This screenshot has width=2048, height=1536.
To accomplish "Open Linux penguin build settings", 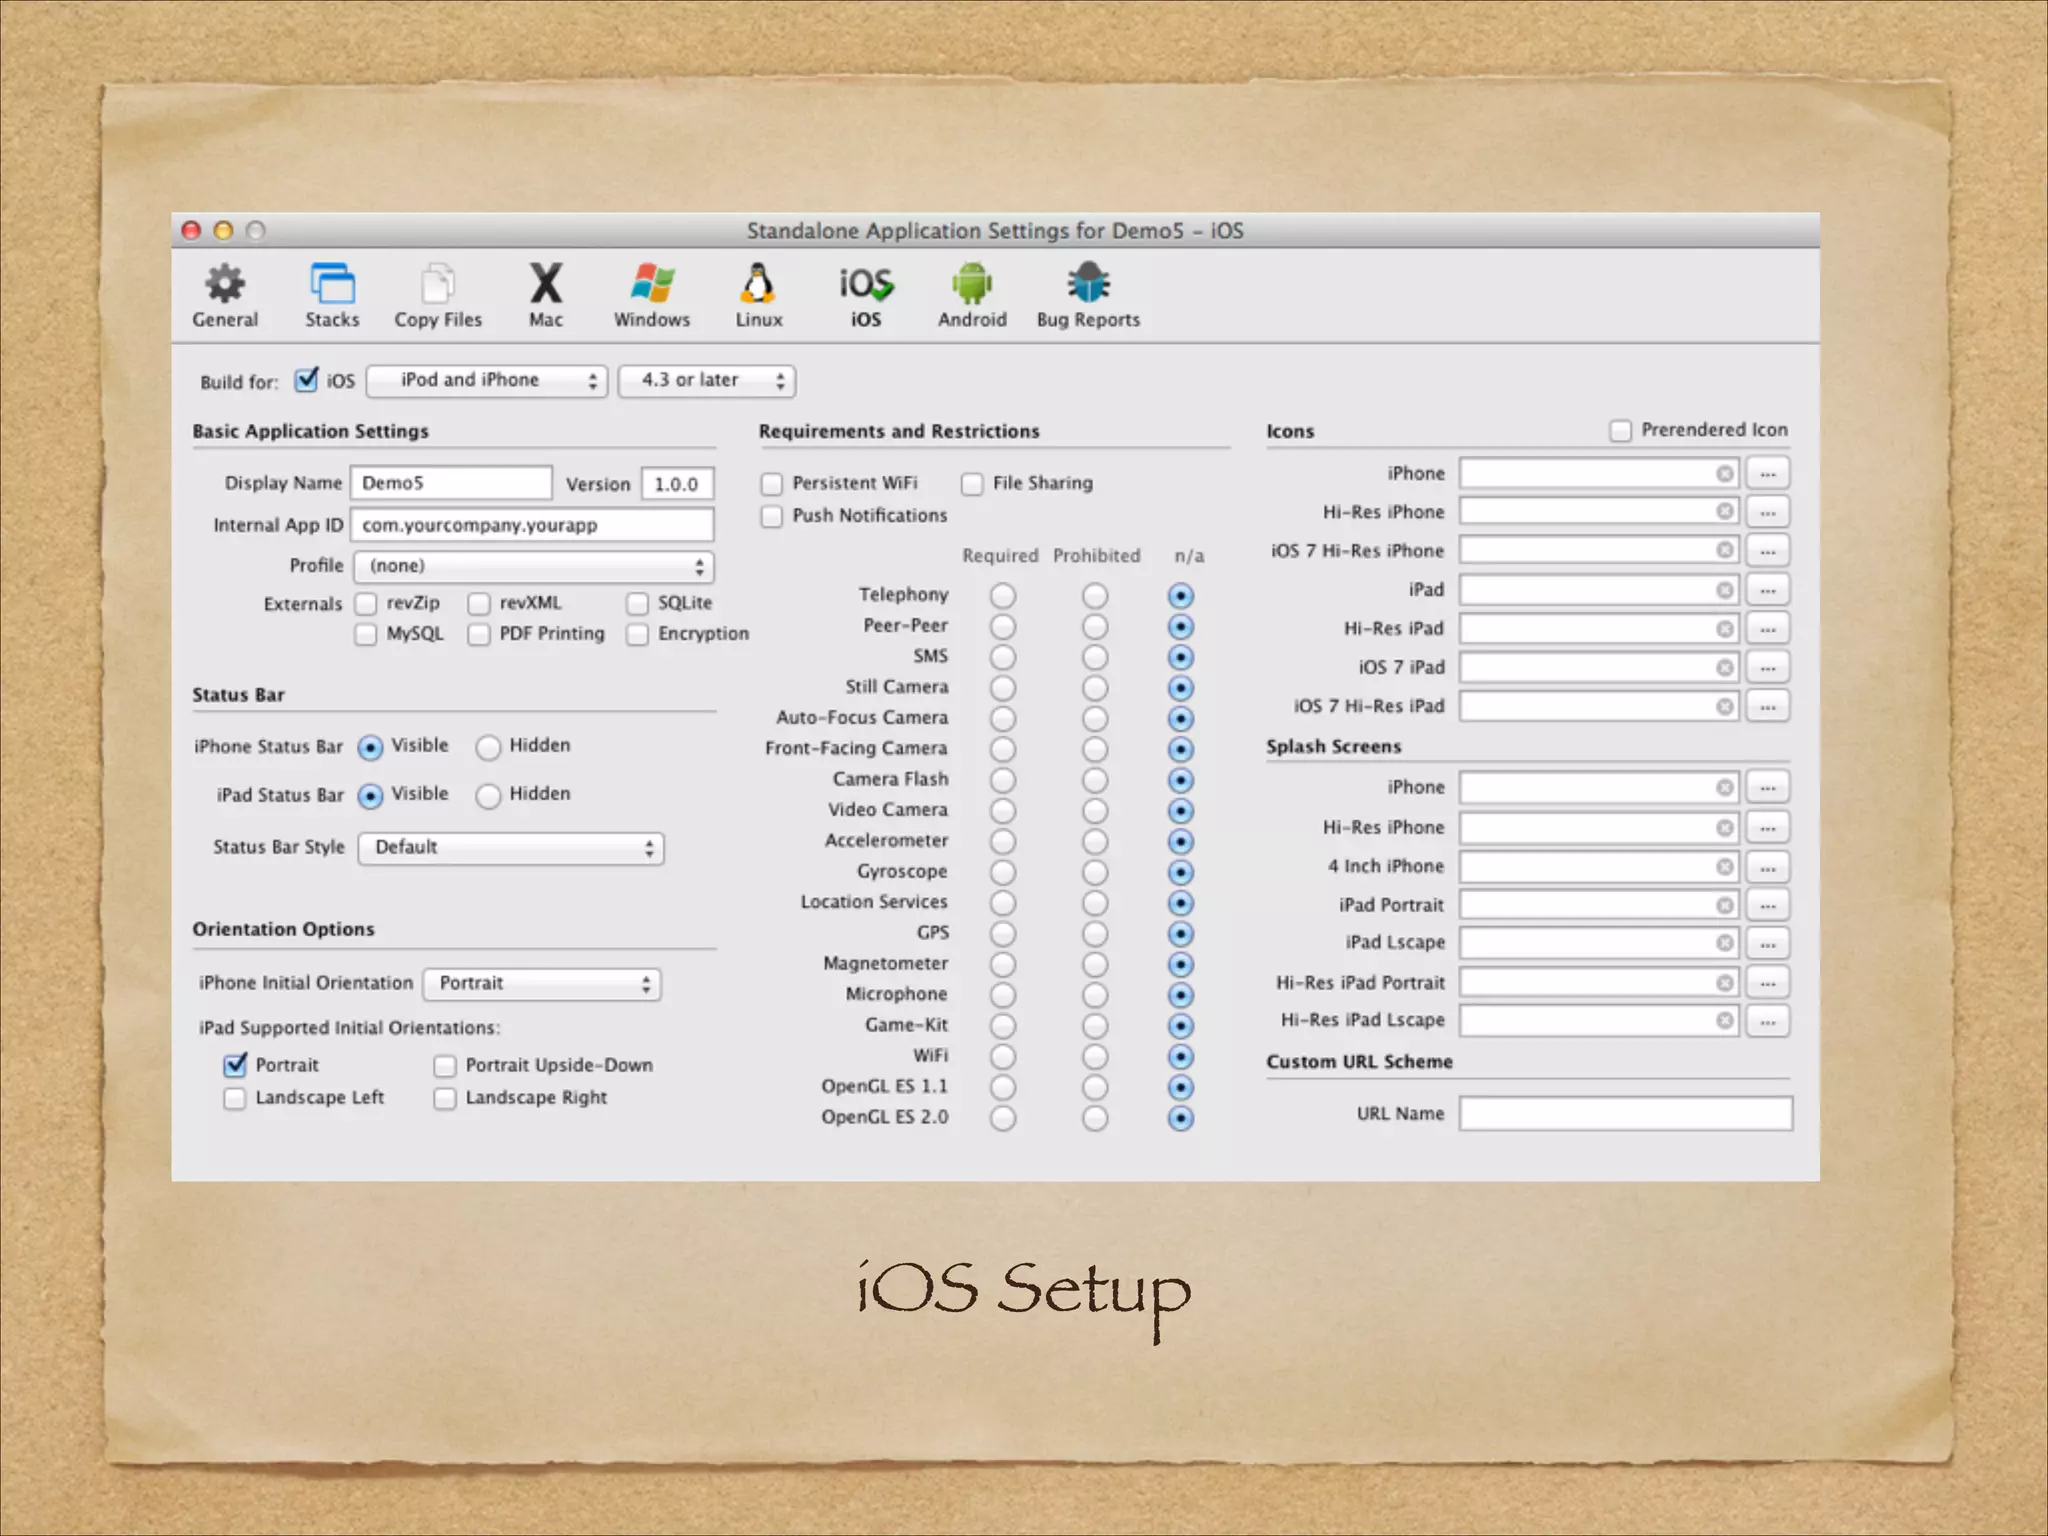I will point(758,295).
